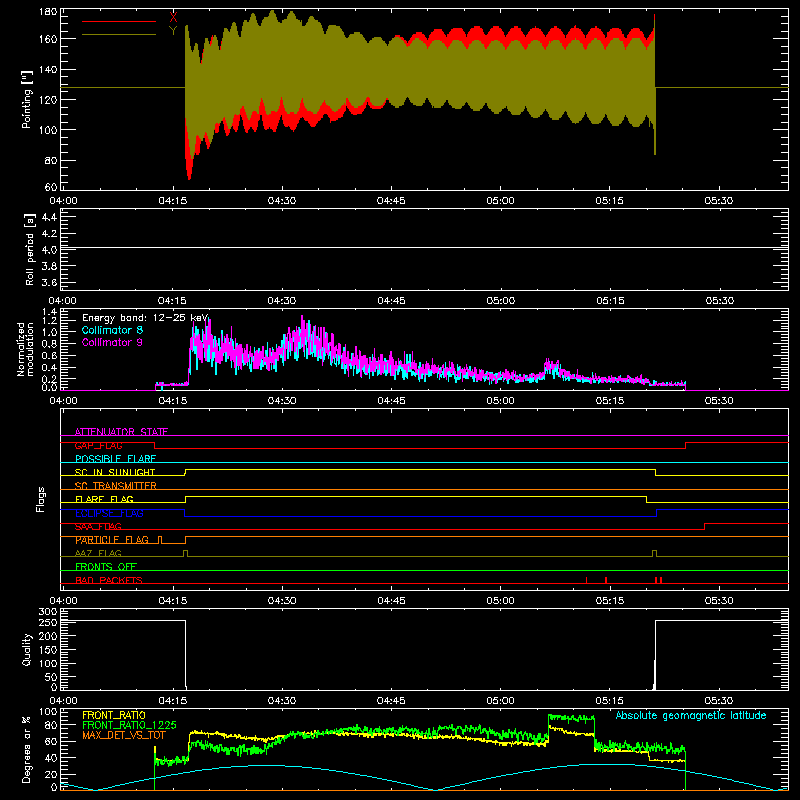Click the SC_IN_SUNLIGHT flag label
The height and width of the screenshot is (800, 800).
(115, 472)
